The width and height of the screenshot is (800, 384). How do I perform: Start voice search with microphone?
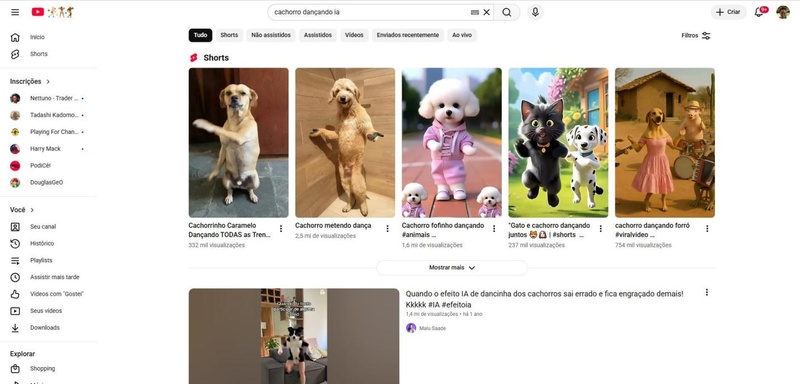point(535,12)
